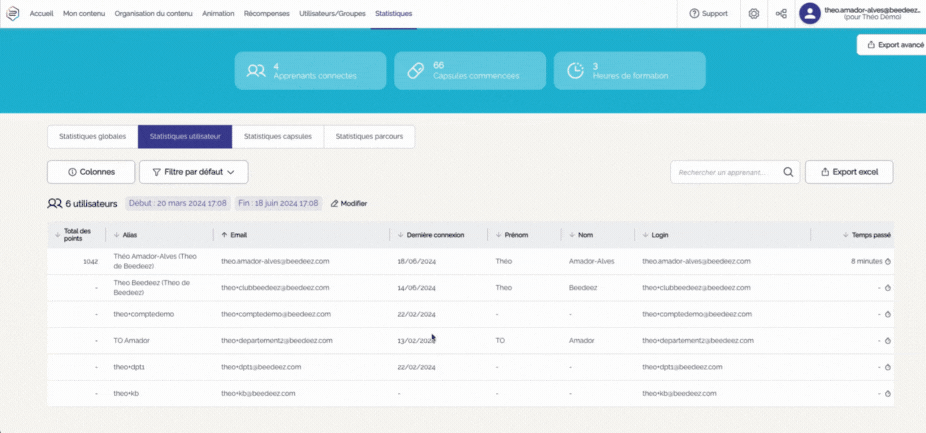Click timer icon in theo+kb row

[888, 394]
